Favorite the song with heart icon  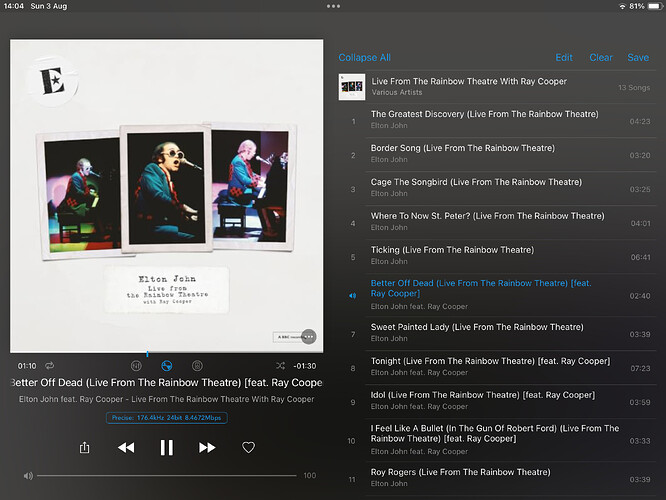[248, 447]
